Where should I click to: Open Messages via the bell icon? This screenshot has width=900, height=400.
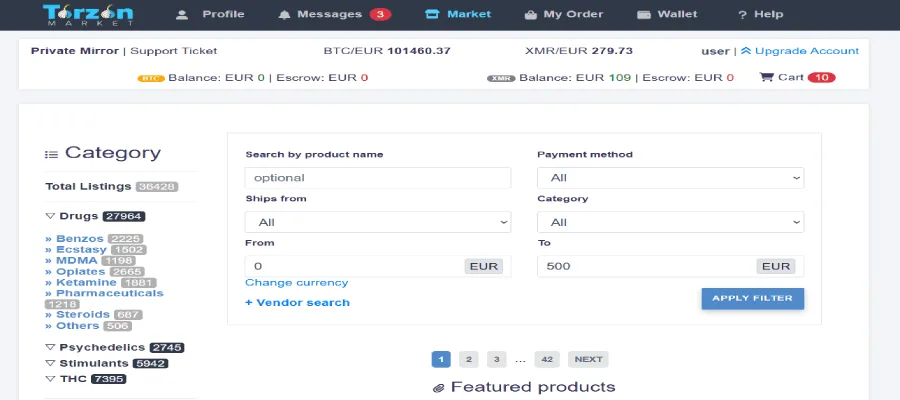[x=285, y=15]
